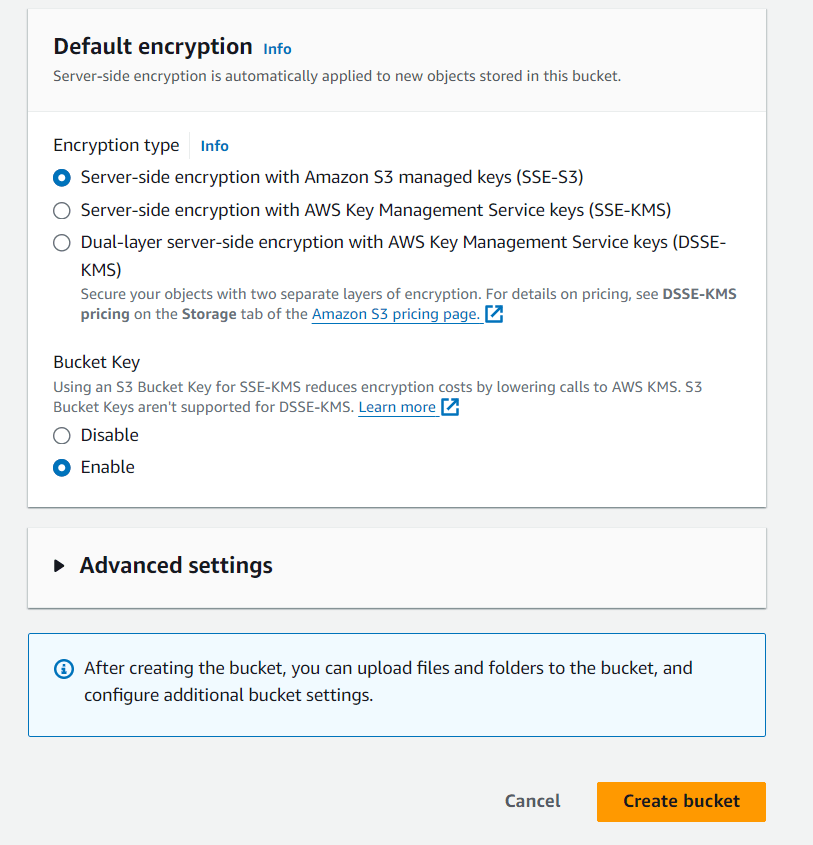Set Bucket Key to Enable
Image resolution: width=813 pixels, height=845 pixels.
[x=62, y=467]
